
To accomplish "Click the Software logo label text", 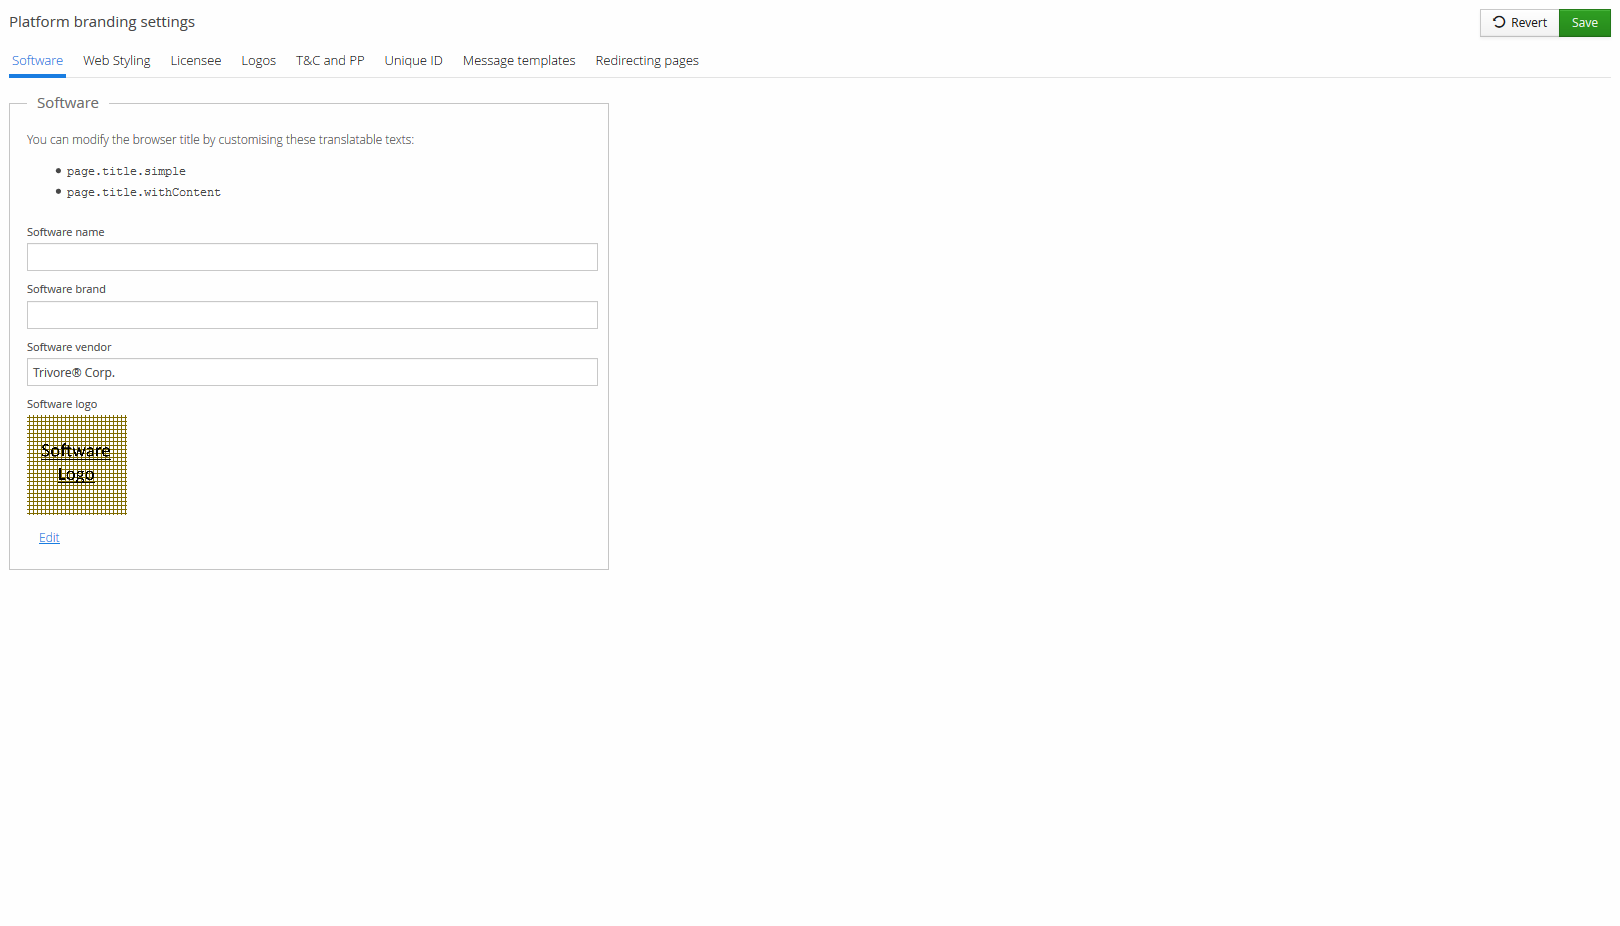I will [x=62, y=405].
